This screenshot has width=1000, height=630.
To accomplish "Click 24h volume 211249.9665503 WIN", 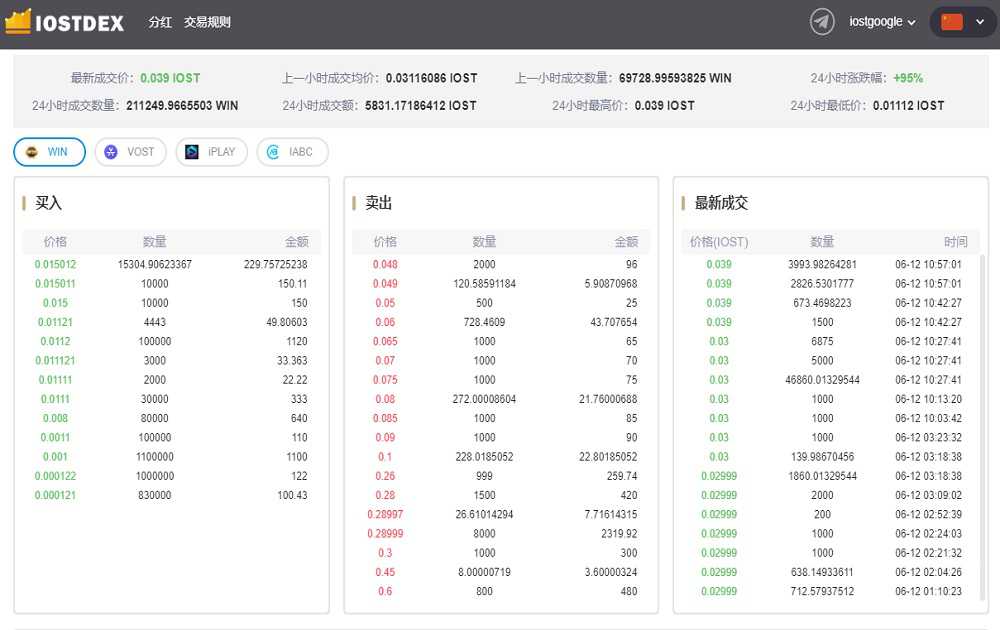I will coord(182,105).
